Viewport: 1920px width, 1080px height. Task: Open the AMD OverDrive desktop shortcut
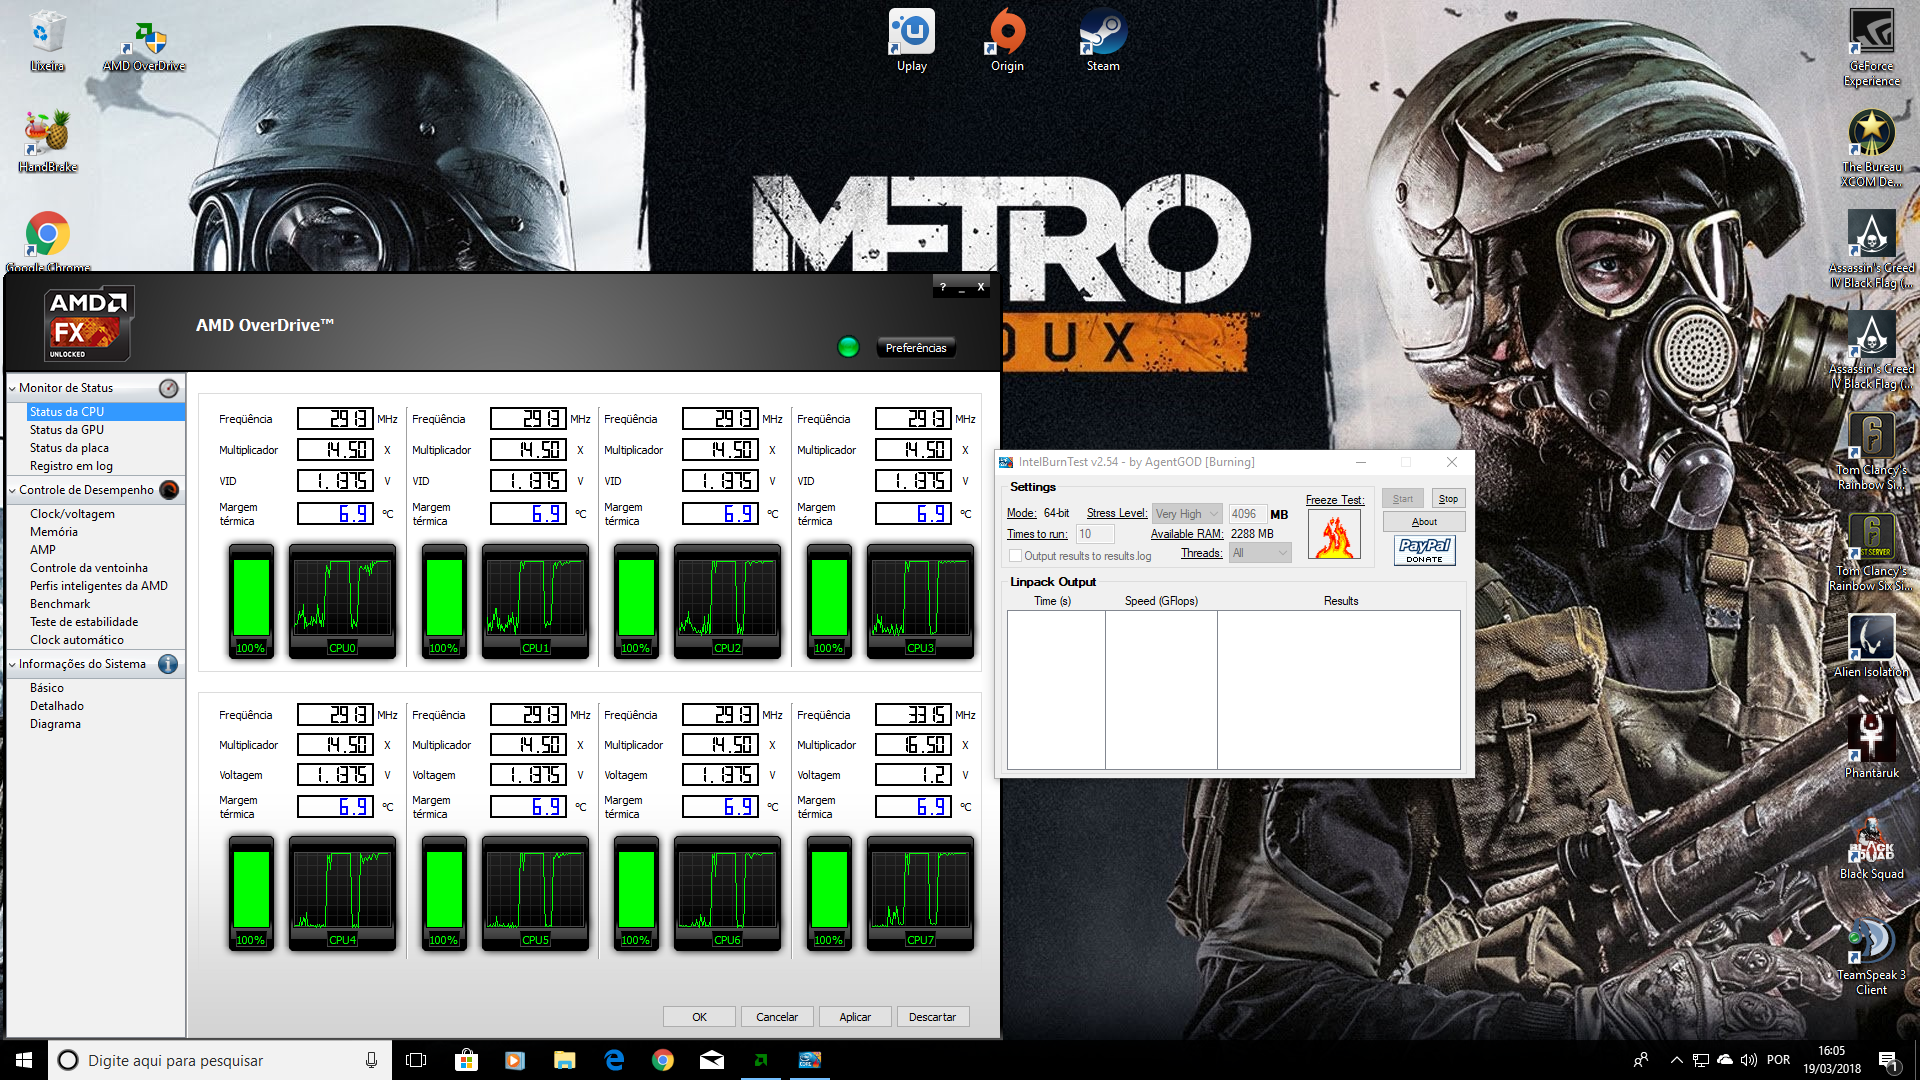[144, 46]
